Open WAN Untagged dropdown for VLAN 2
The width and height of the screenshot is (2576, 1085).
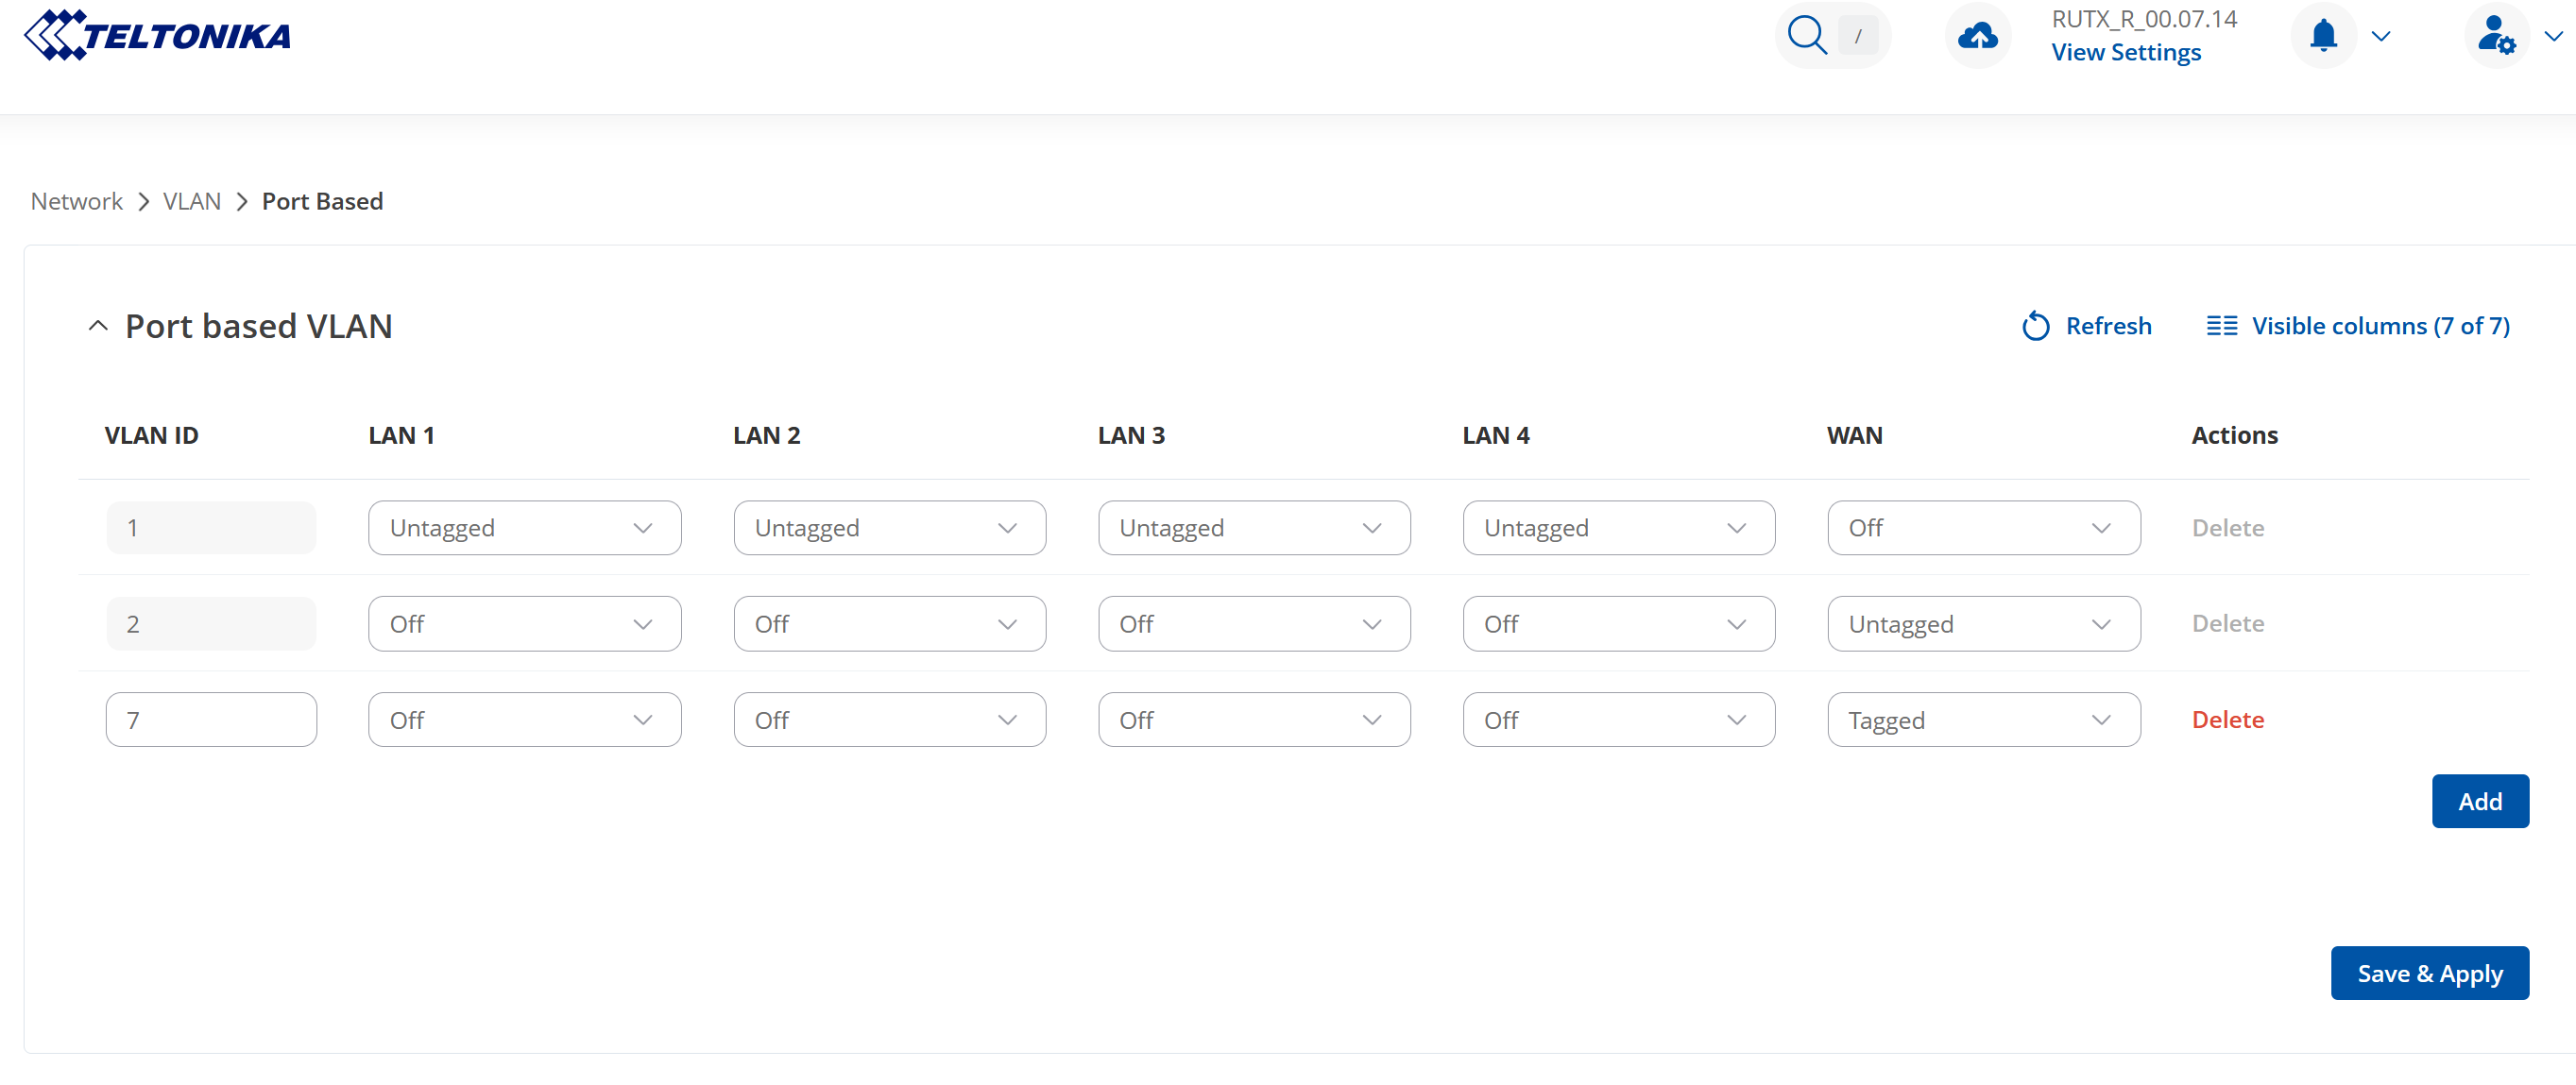(1984, 624)
